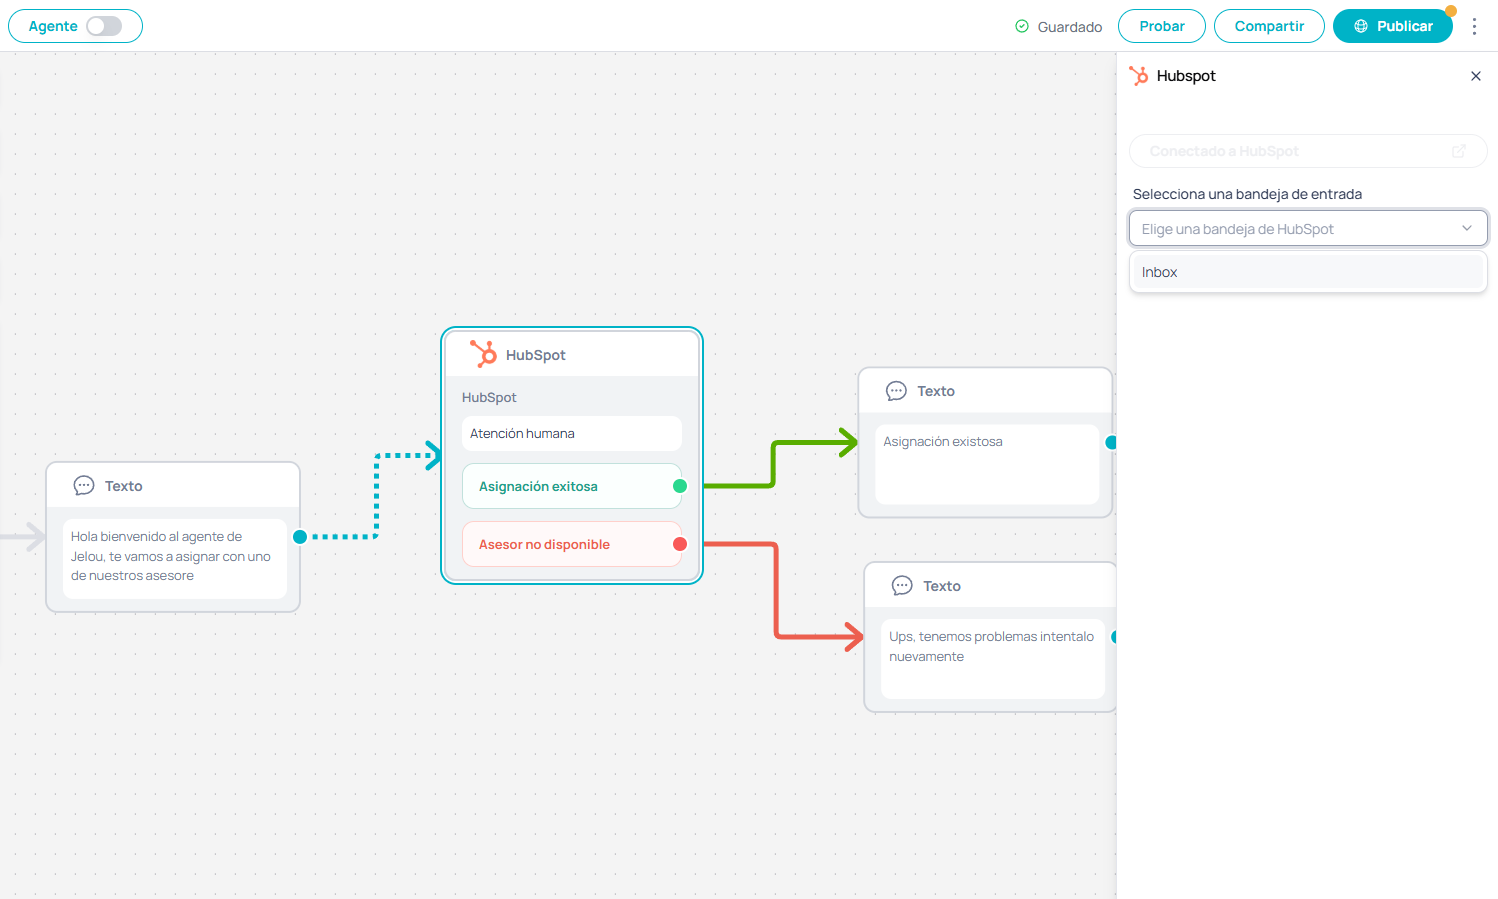Click the Asesor no disponible output row
The width and height of the screenshot is (1498, 899).
pos(572,544)
